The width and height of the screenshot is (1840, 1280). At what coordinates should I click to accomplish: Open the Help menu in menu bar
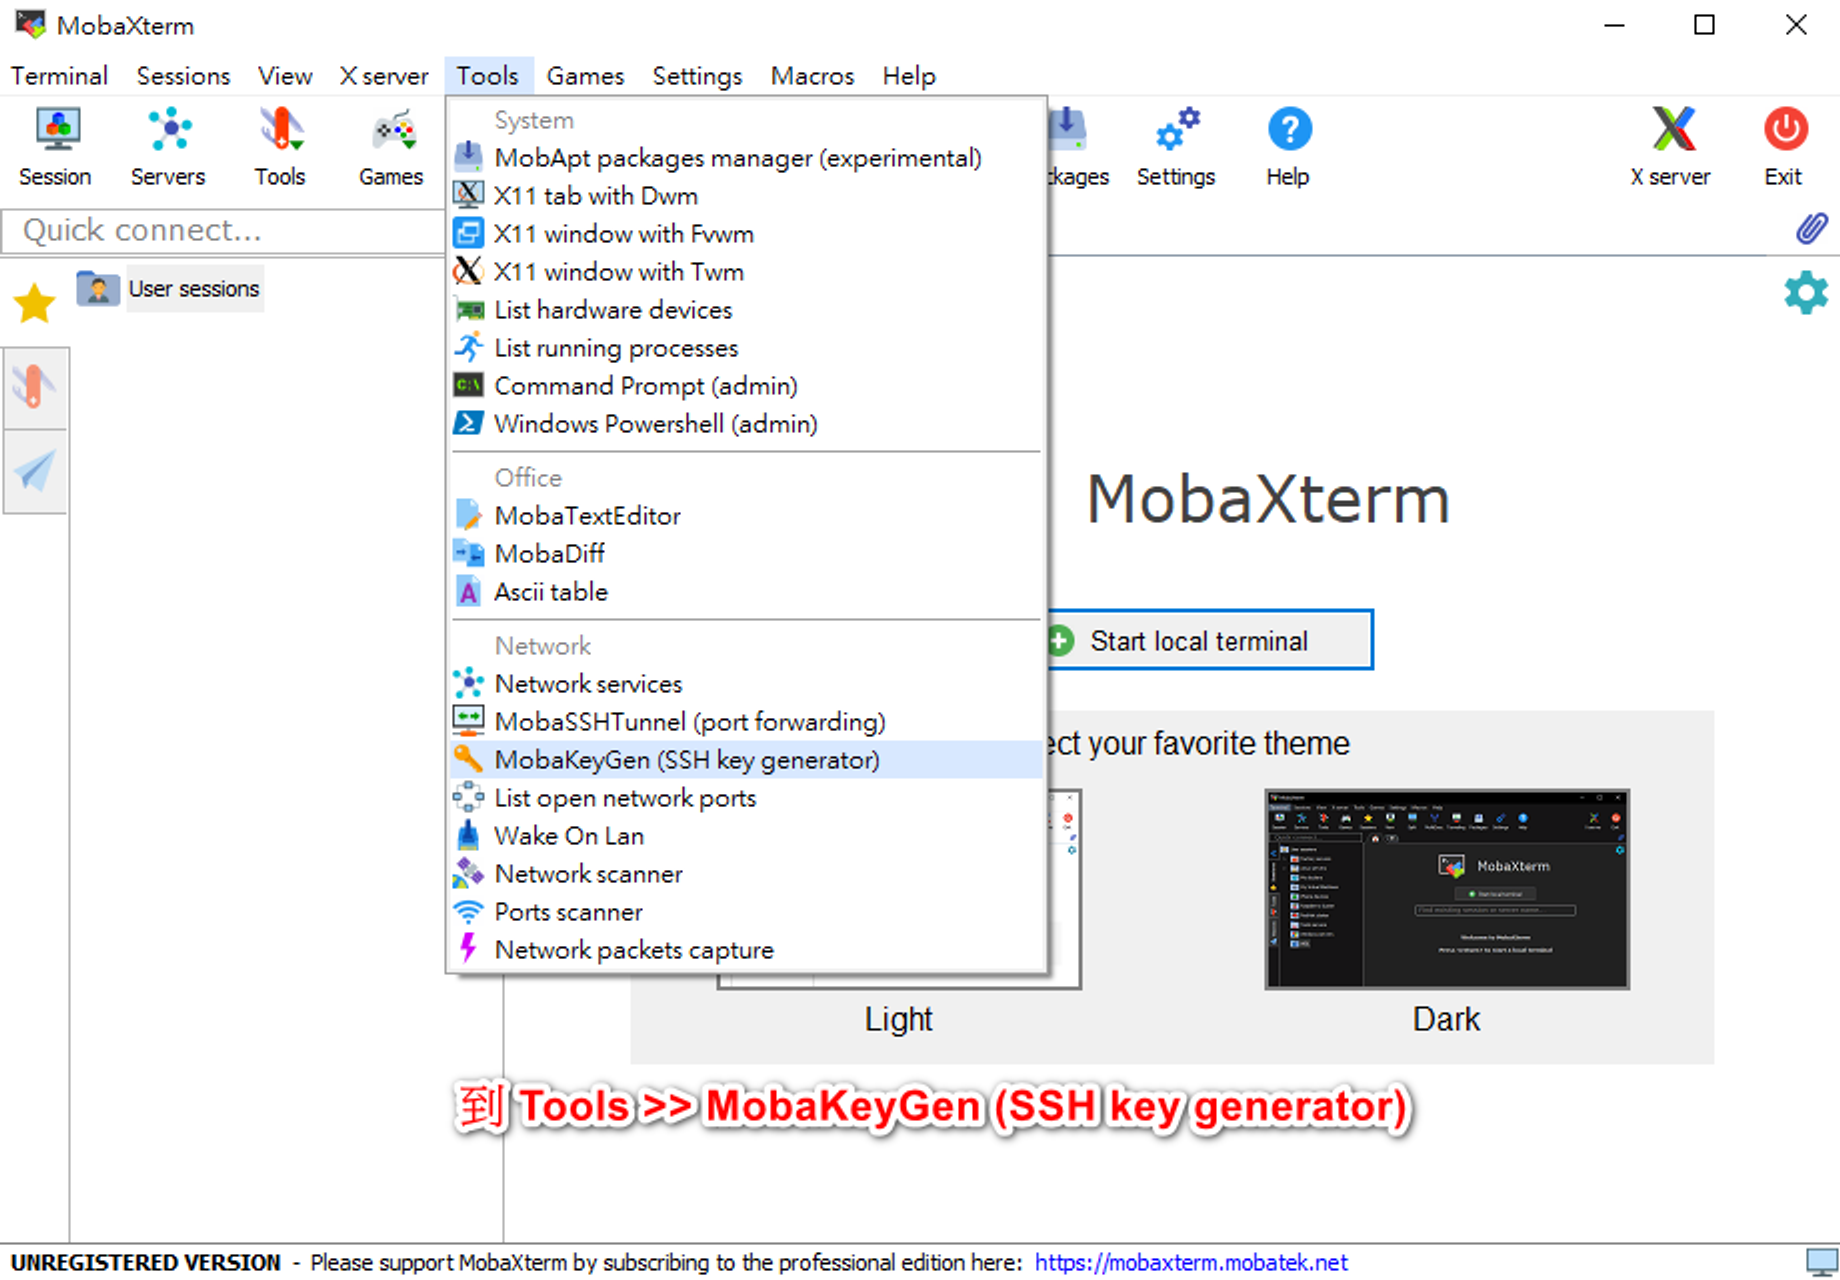[x=909, y=76]
